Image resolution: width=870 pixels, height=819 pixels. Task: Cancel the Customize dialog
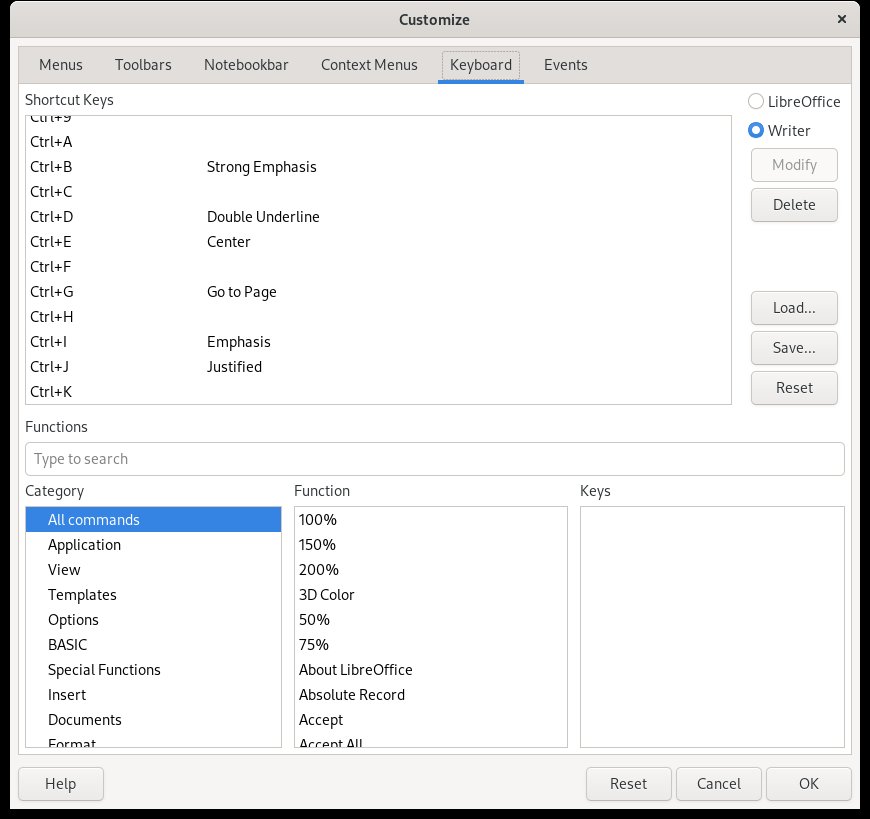[718, 783]
